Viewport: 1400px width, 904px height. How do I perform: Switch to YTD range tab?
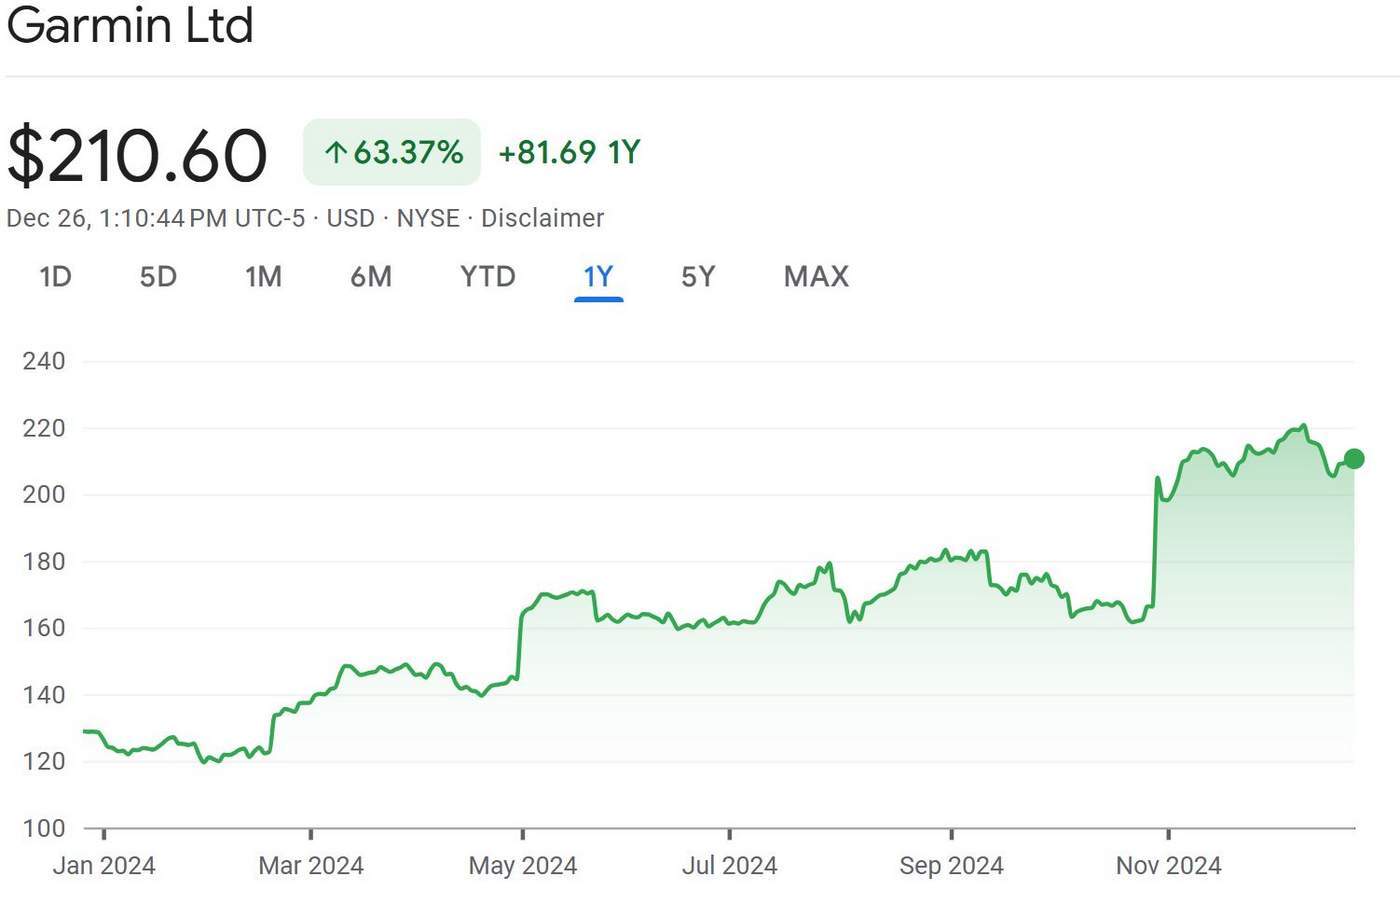(488, 277)
